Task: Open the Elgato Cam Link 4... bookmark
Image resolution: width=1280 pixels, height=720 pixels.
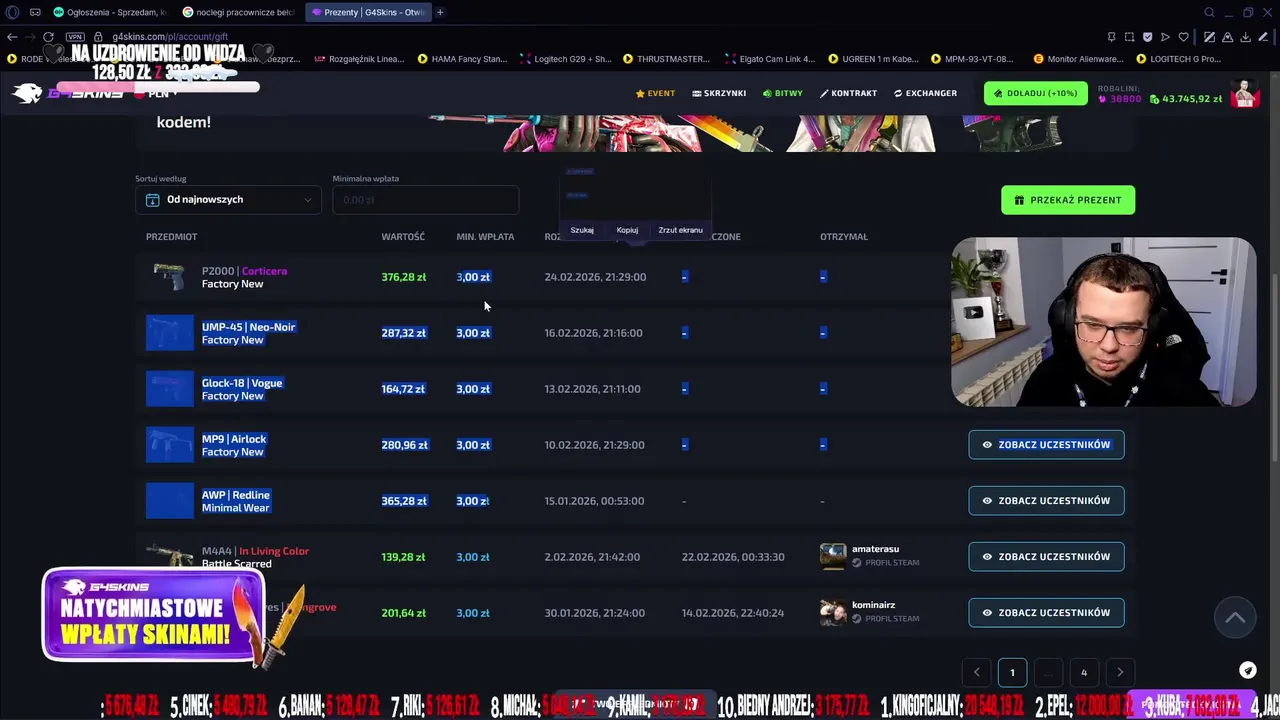Action: 771,59
